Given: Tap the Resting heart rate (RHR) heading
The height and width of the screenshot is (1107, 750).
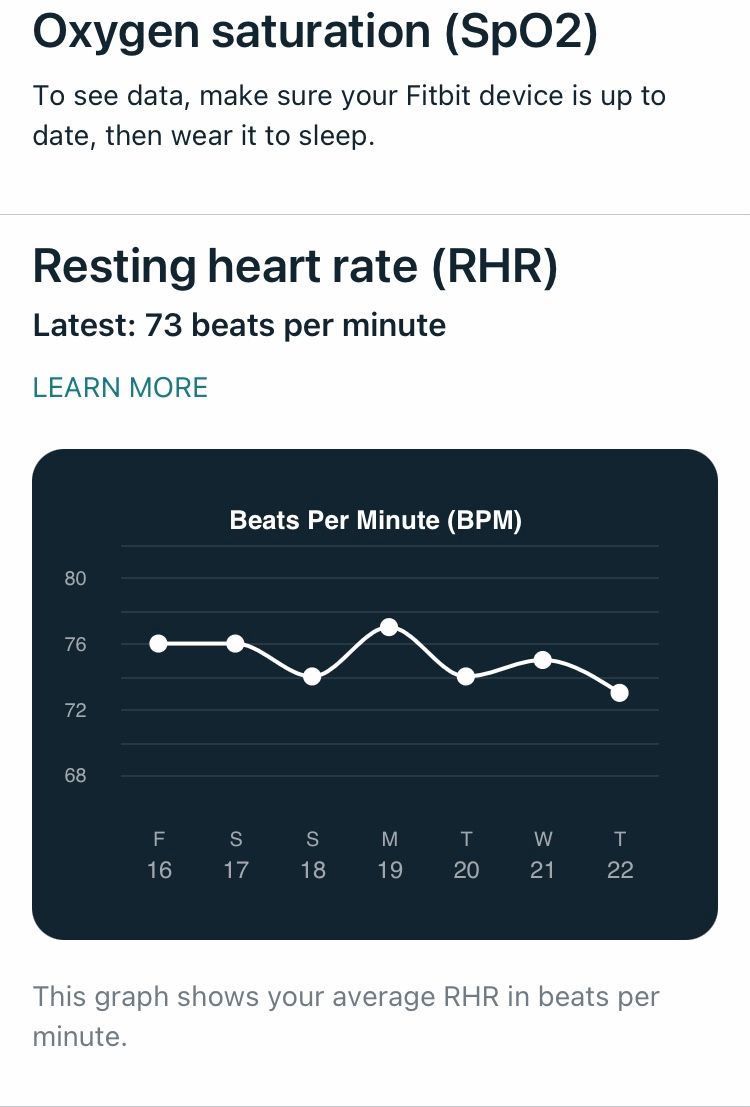Looking at the screenshot, I should [295, 268].
